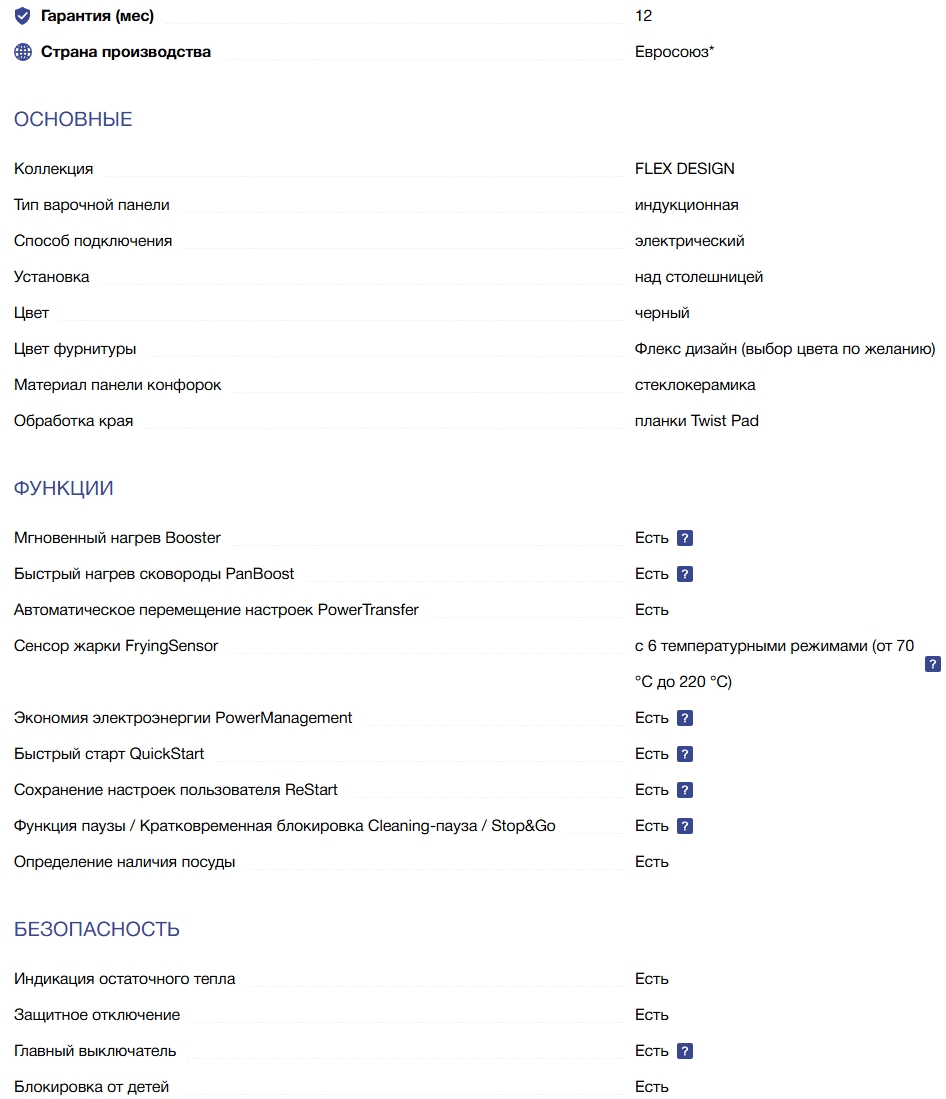
Task: Click the warranty shield icon
Action: tap(23, 16)
